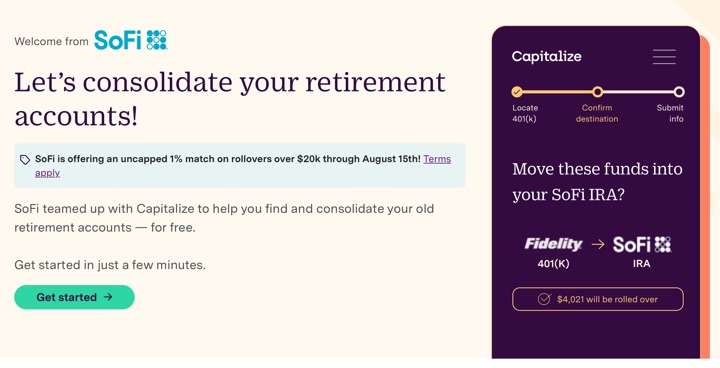Select the Confirm destination step circle
The image size is (720, 368).
click(597, 92)
